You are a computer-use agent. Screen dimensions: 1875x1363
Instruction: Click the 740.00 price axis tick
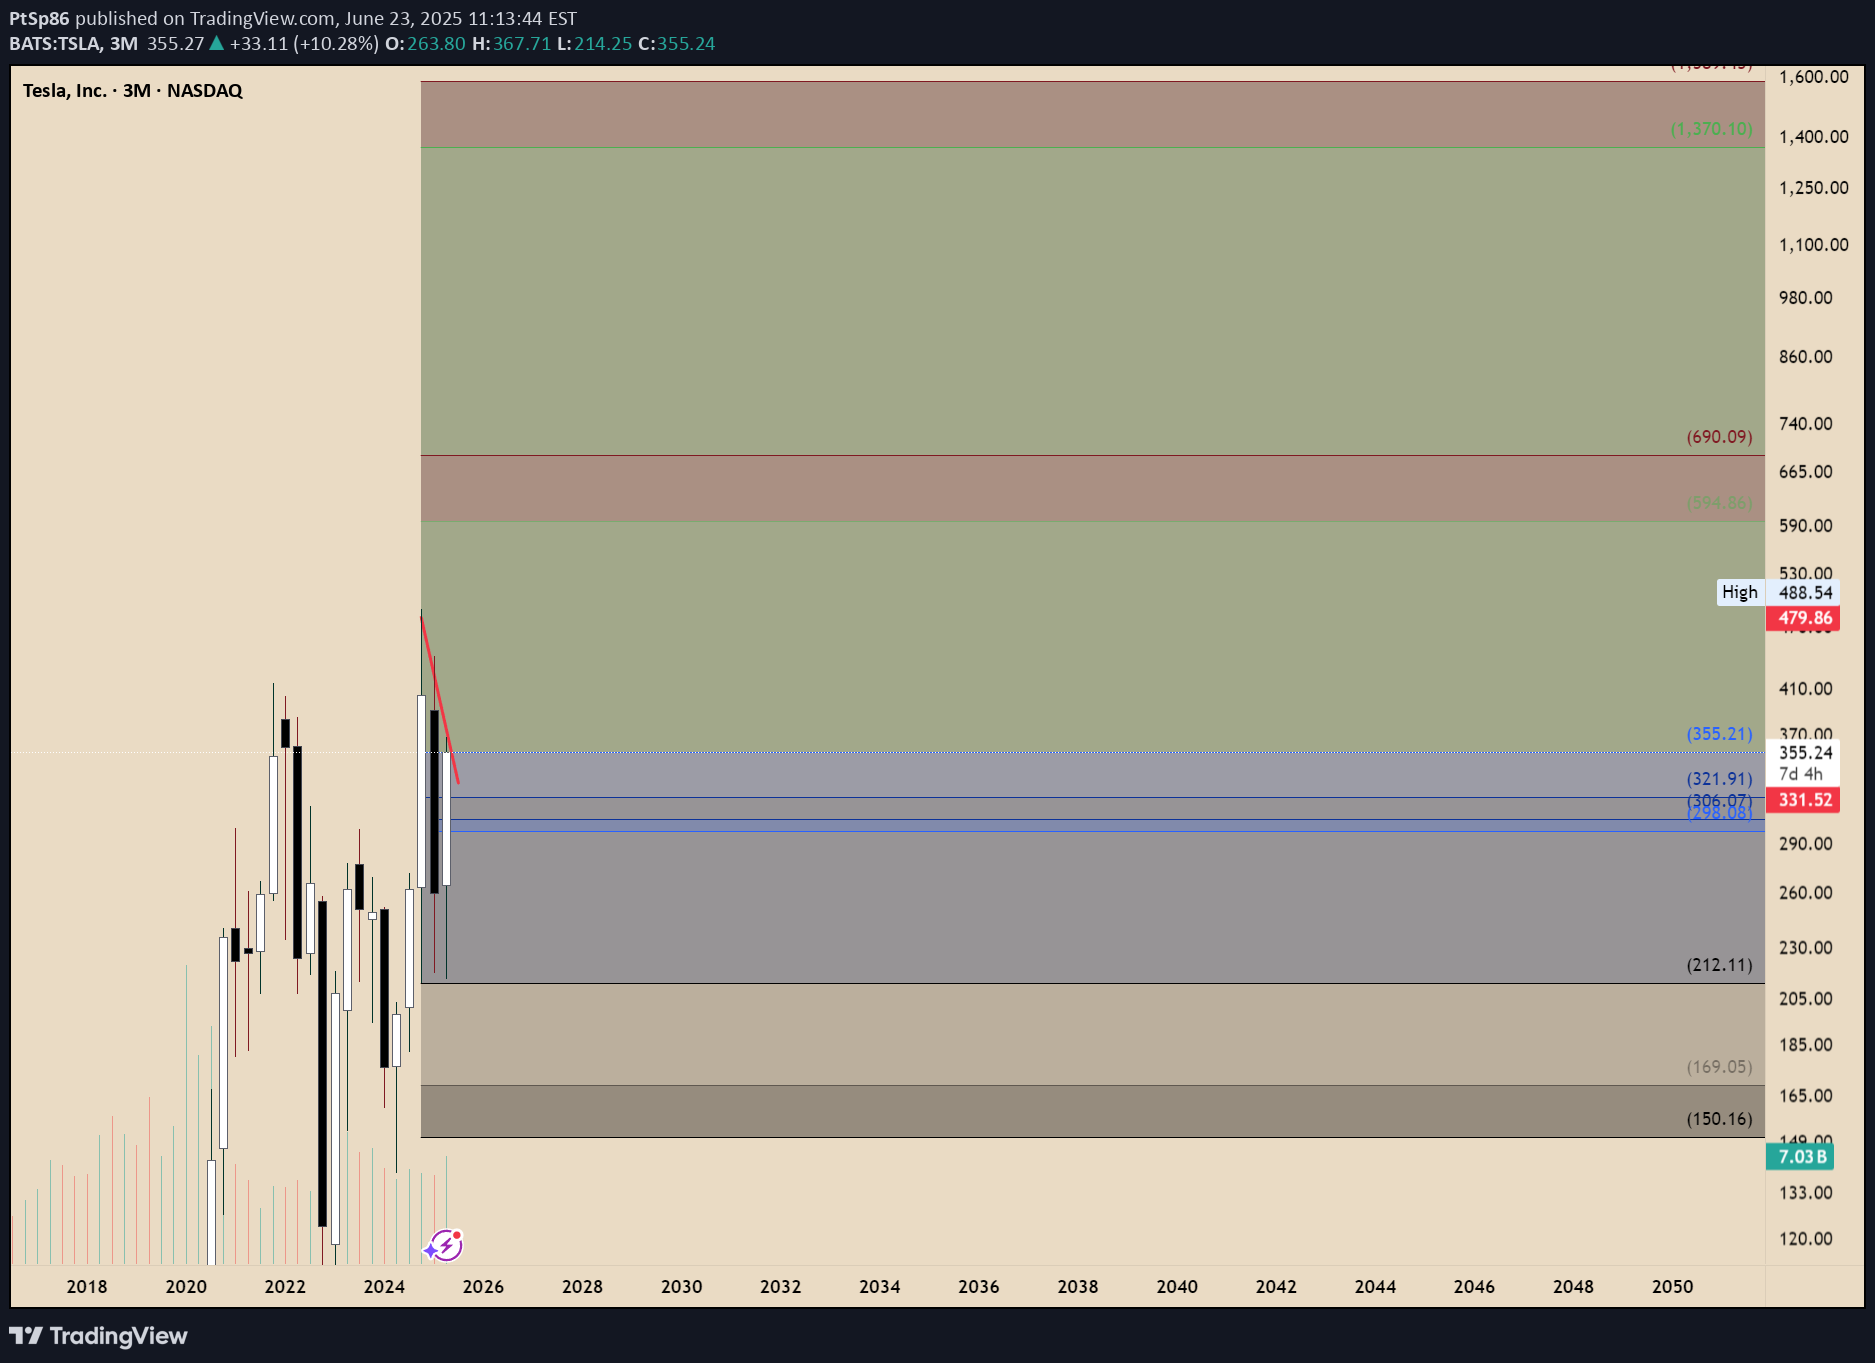[x=1805, y=424]
